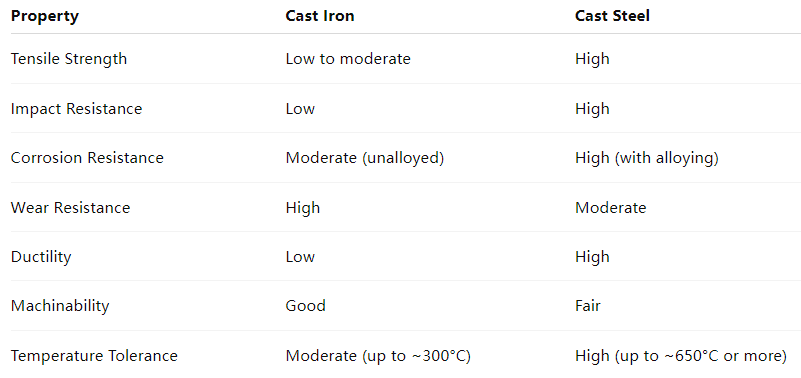The image size is (801, 378).
Task: Click the Corrosion Resistance cell
Action: point(87,158)
